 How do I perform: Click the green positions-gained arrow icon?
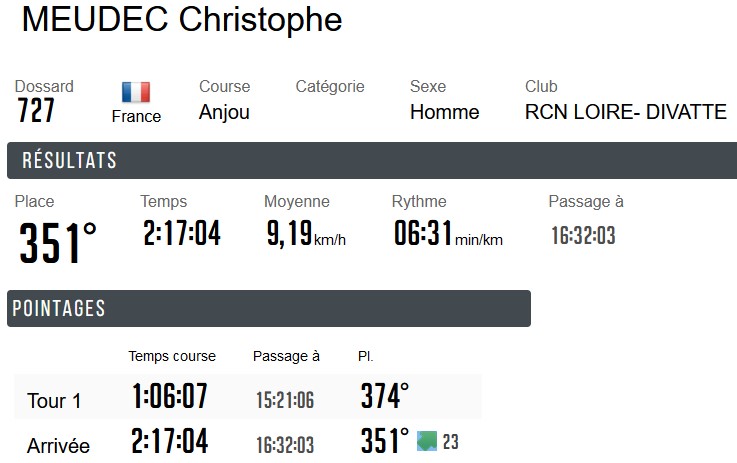(427, 441)
